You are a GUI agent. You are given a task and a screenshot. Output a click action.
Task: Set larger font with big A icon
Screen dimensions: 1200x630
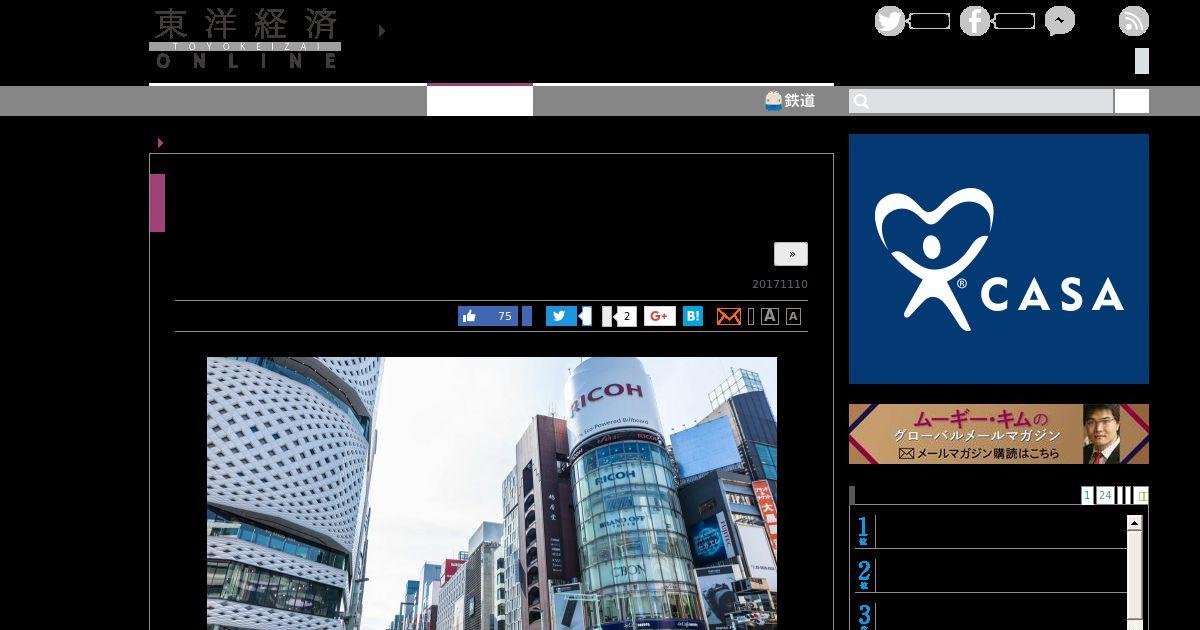770,316
